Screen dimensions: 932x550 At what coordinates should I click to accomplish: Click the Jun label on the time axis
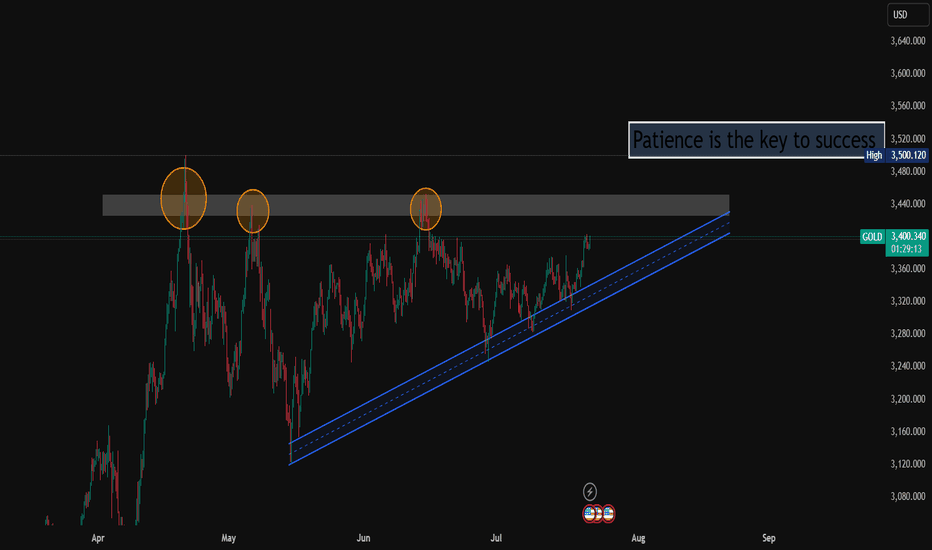[x=363, y=538]
